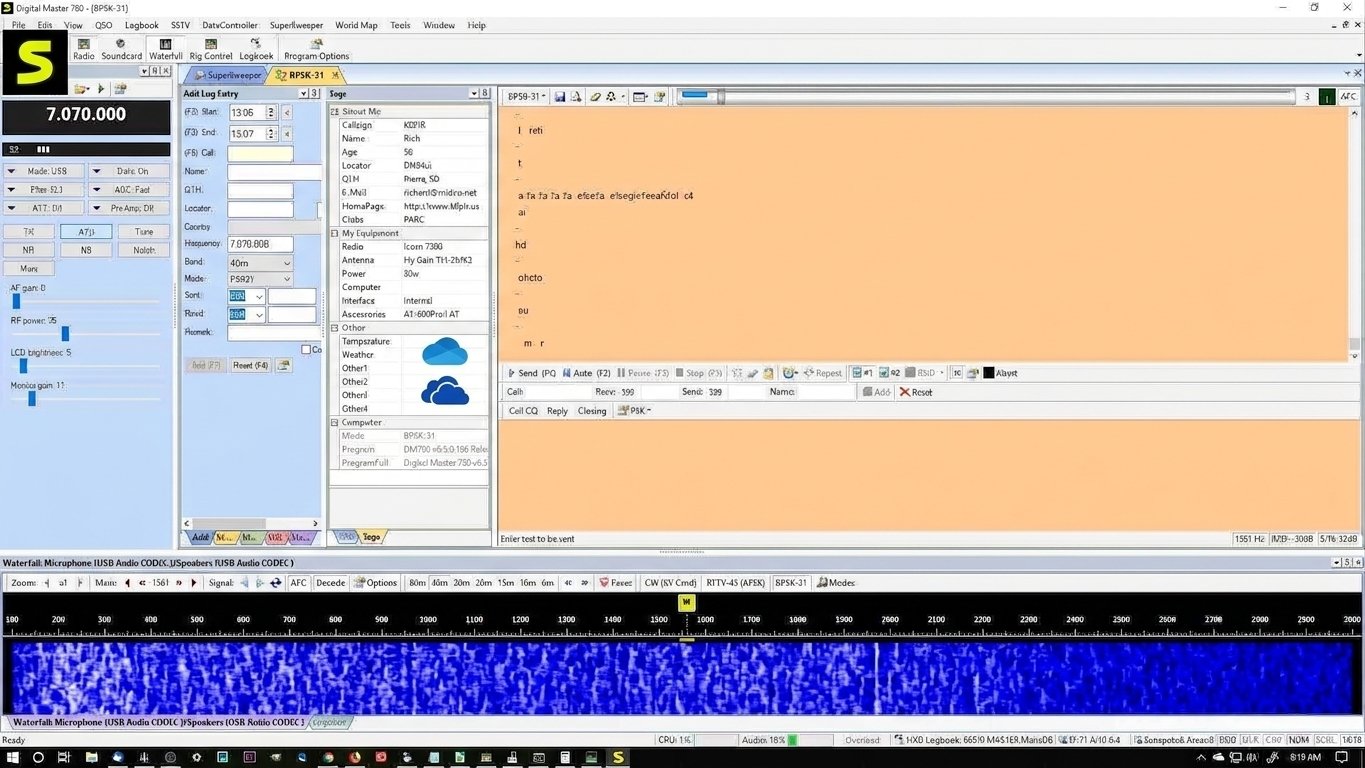The image size is (1365, 768).
Task: Open the Band 40m combo box
Action: pyautogui.click(x=260, y=263)
